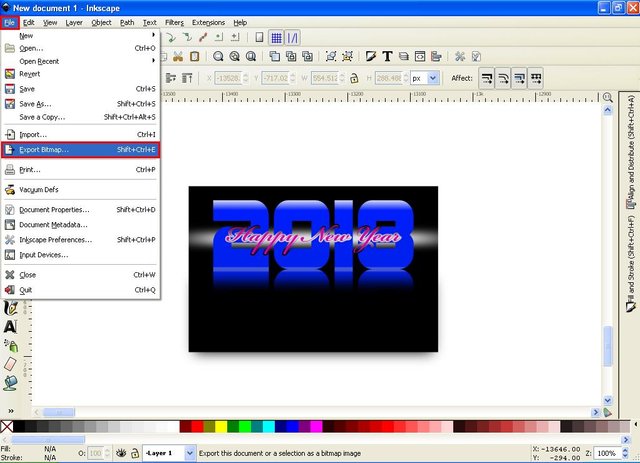Open the Edit menu

[29, 22]
